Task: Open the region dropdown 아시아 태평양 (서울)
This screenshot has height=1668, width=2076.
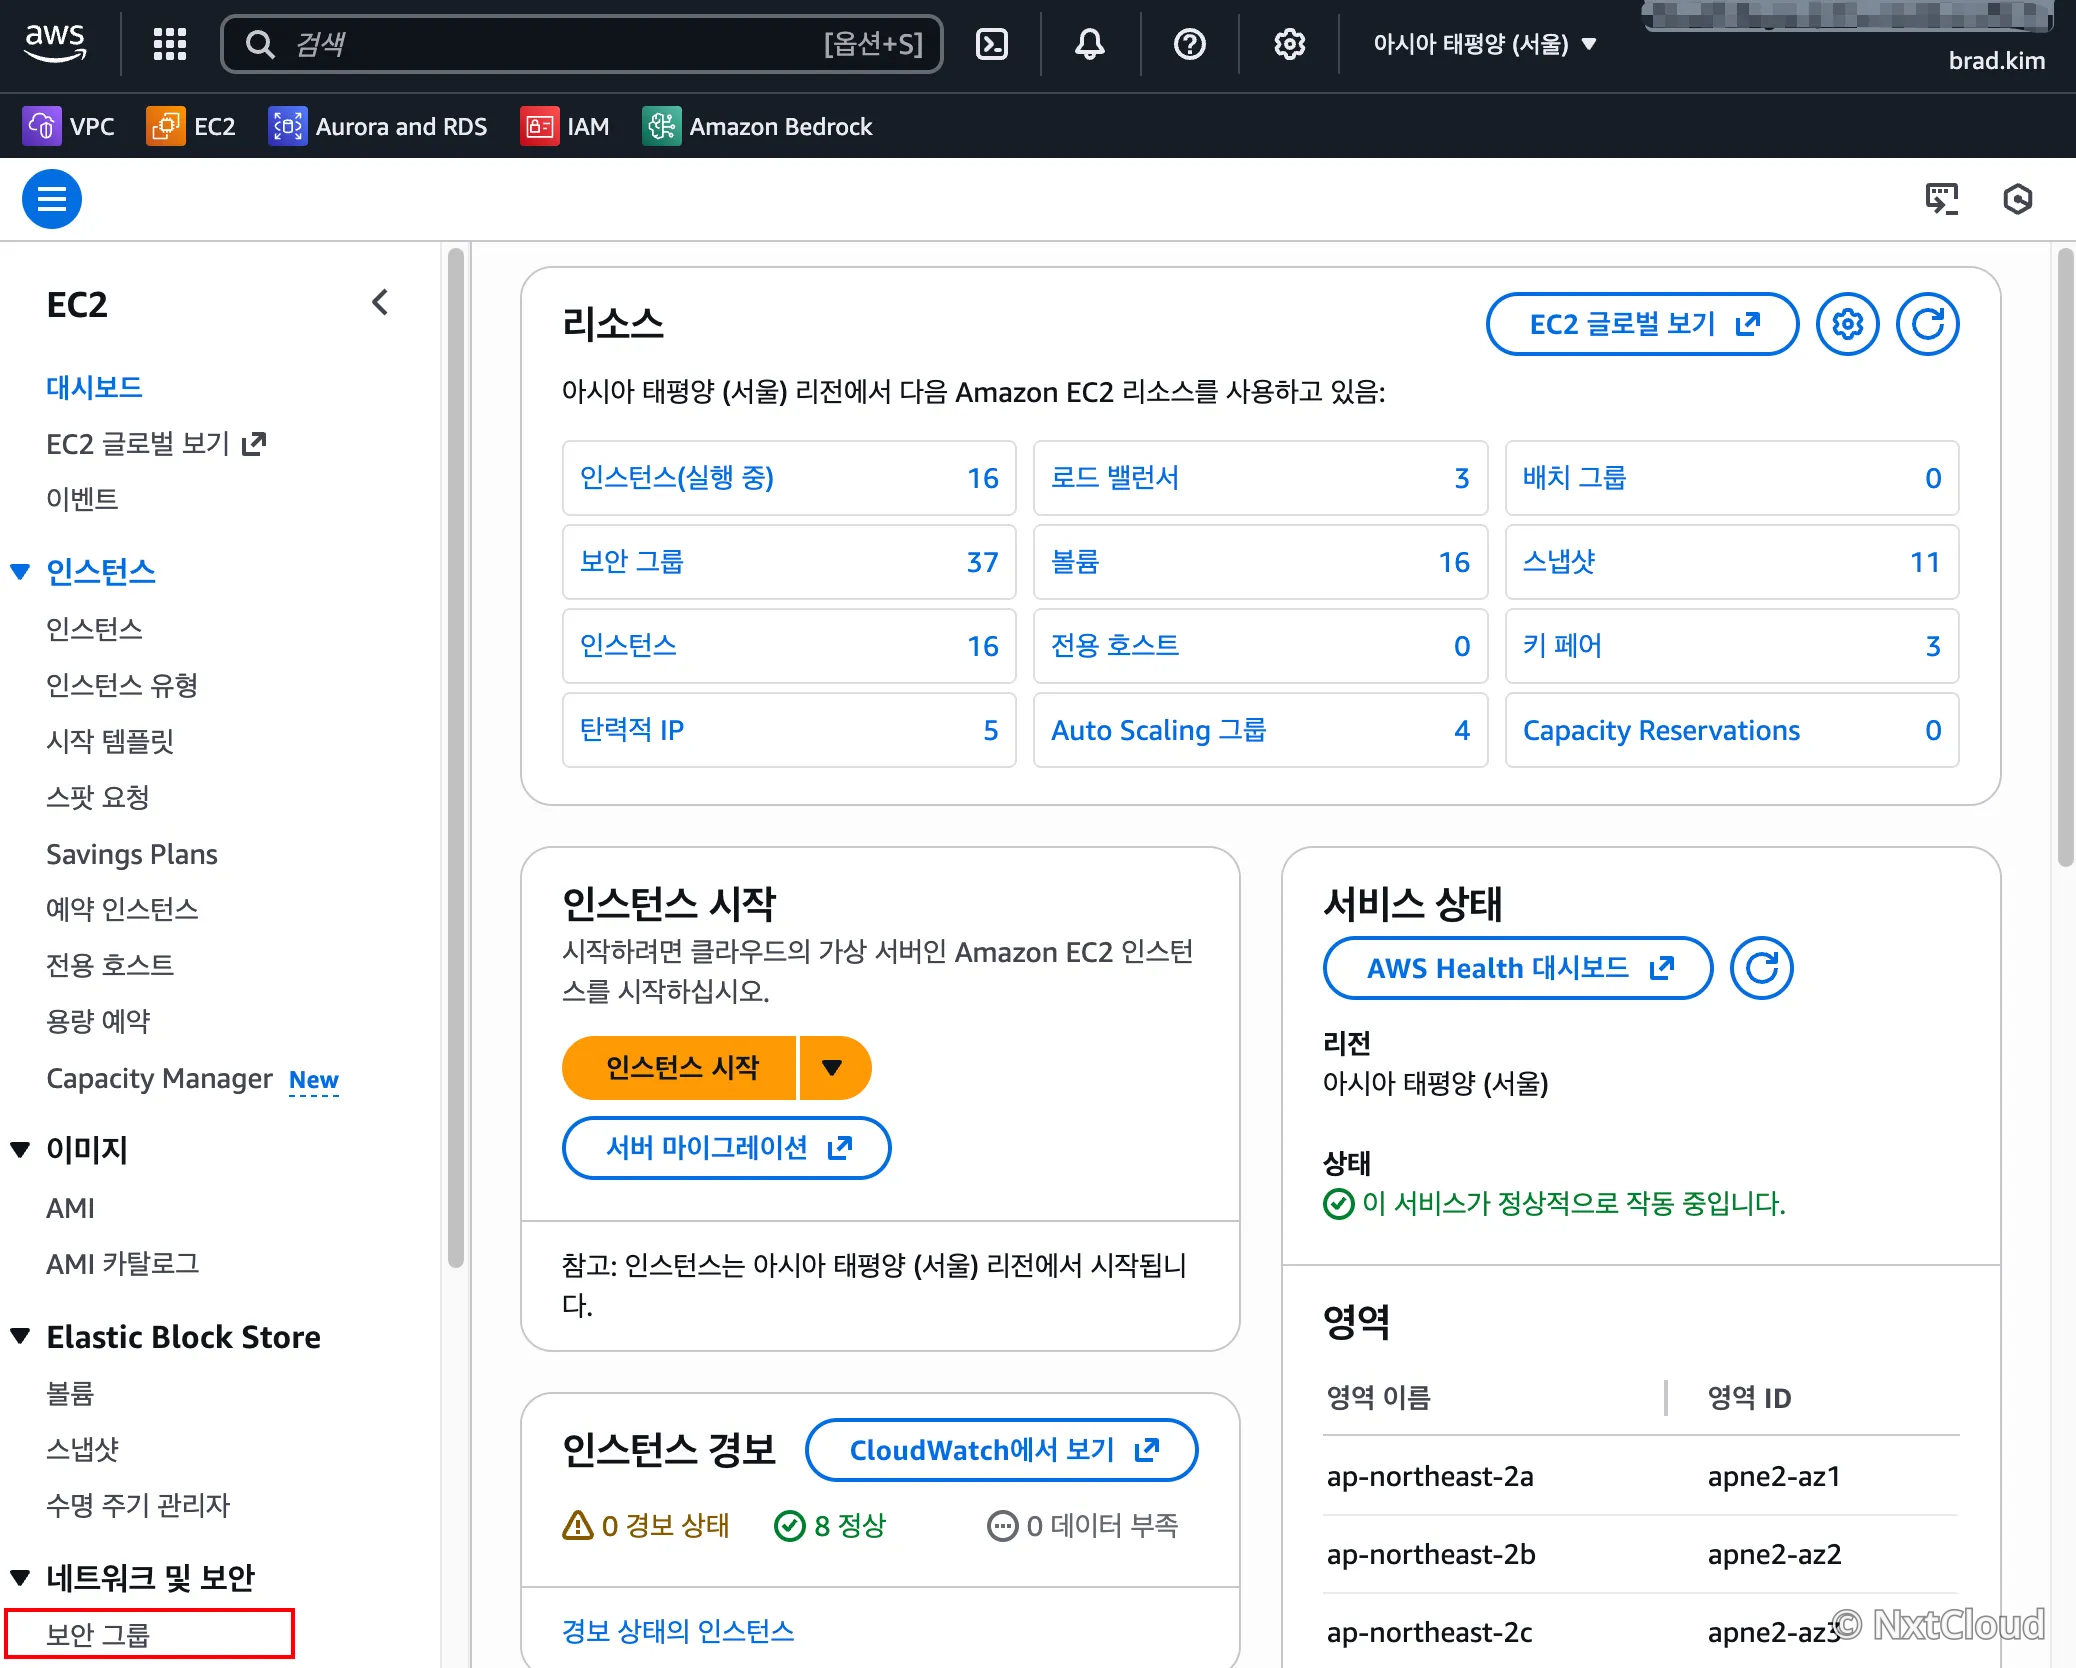Action: [x=1484, y=44]
